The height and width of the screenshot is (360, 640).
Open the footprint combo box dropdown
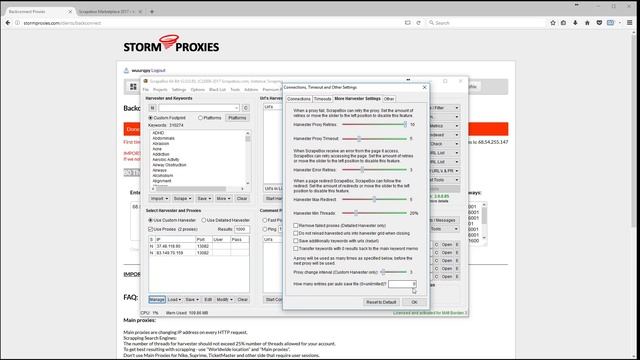pyautogui.click(x=236, y=108)
